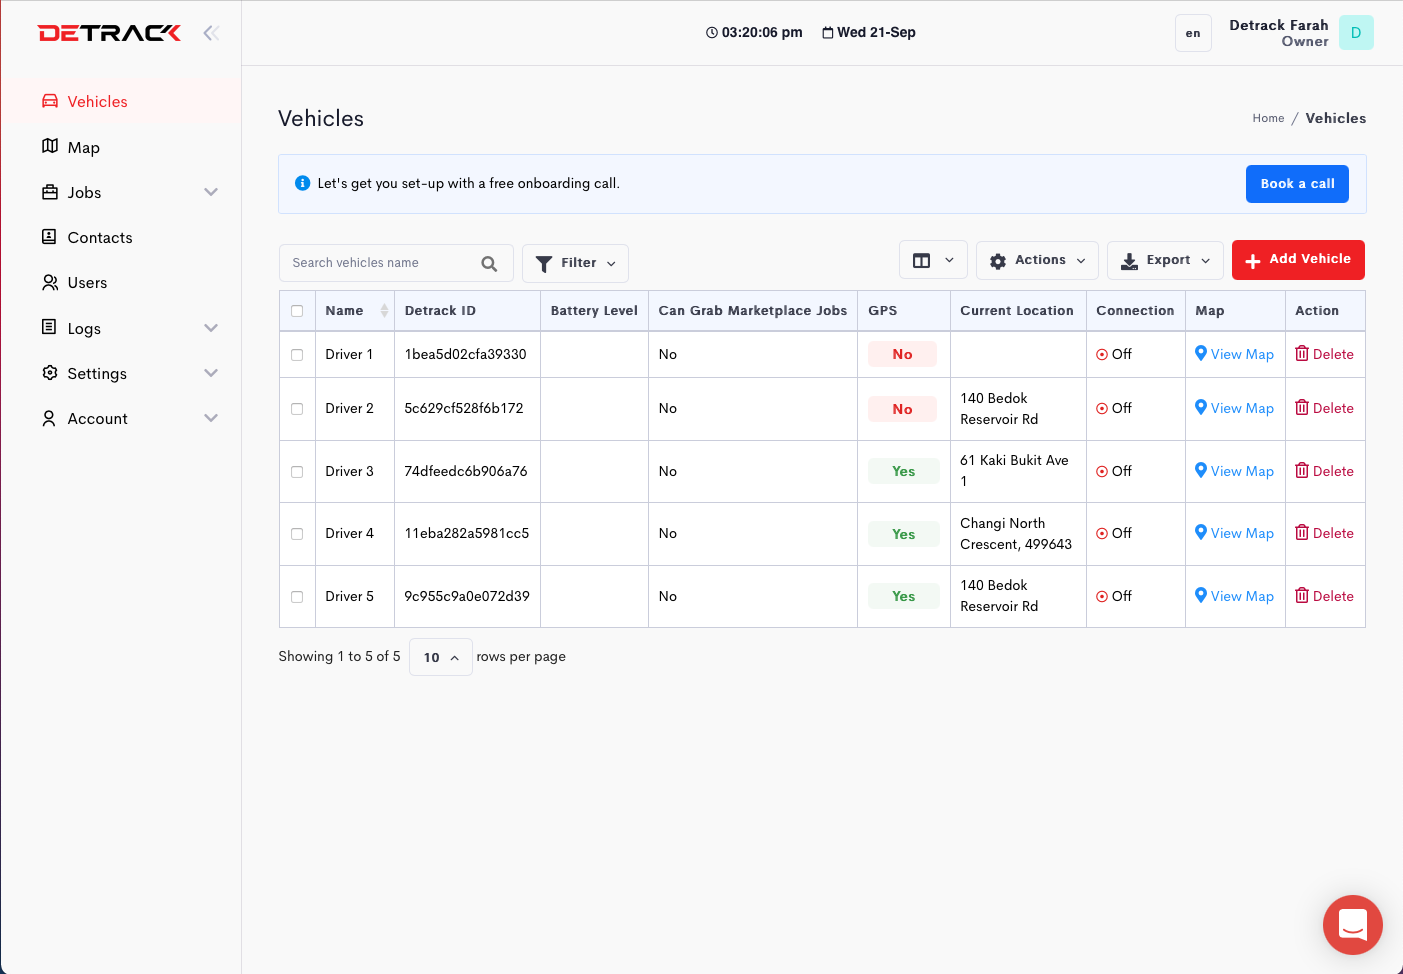This screenshot has height=974, width=1403.
Task: Click map pin for Driver 3
Action: (x=1201, y=470)
